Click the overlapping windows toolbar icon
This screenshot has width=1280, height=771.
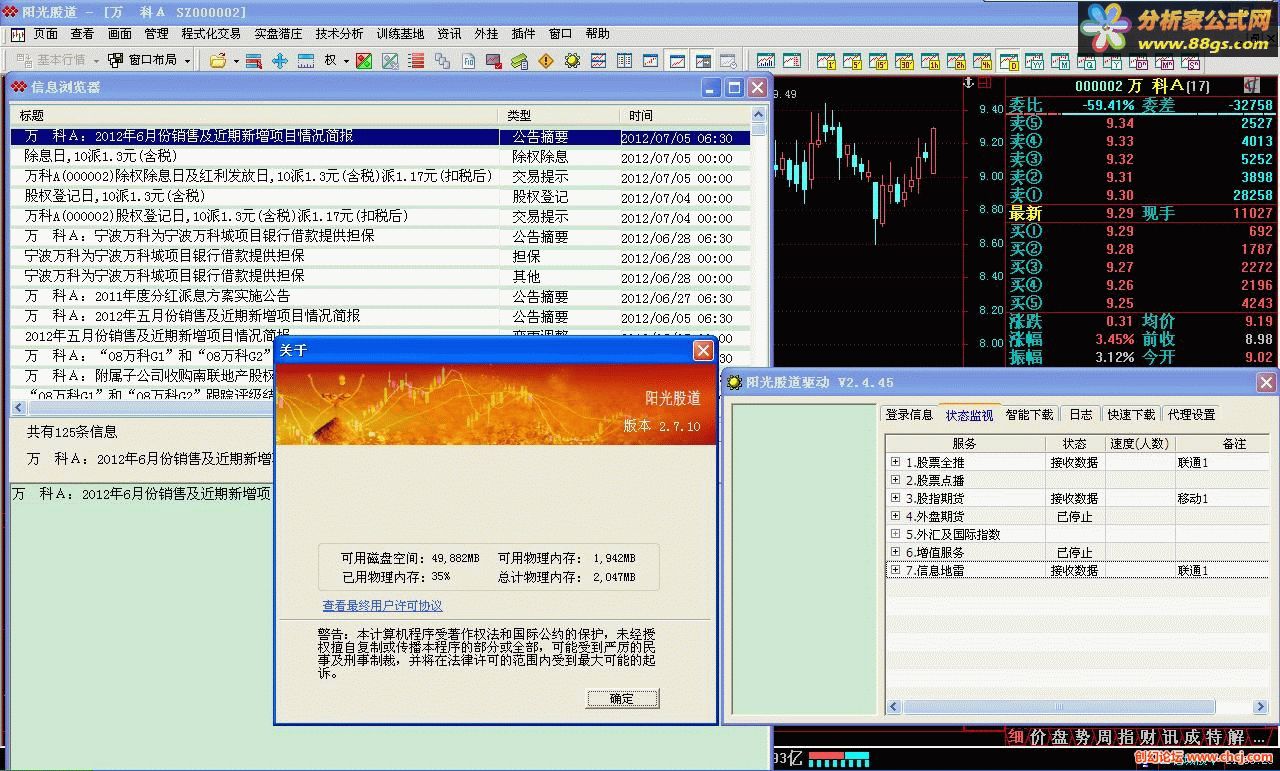point(442,61)
